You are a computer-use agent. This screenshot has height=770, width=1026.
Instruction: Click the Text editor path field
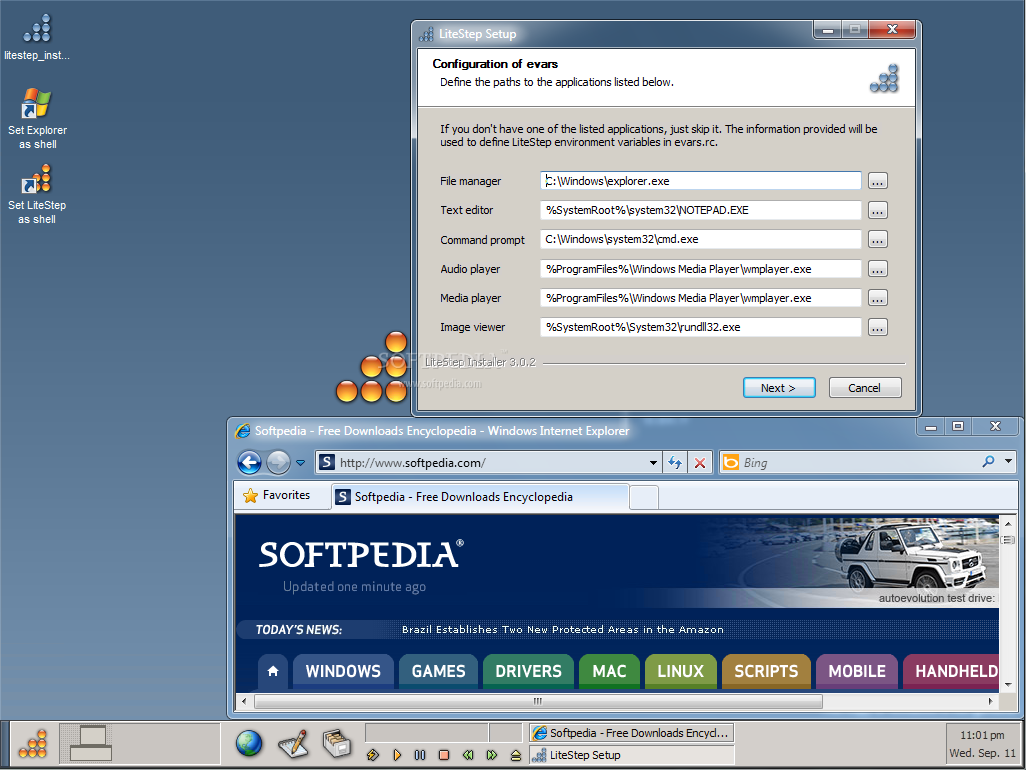click(701, 210)
